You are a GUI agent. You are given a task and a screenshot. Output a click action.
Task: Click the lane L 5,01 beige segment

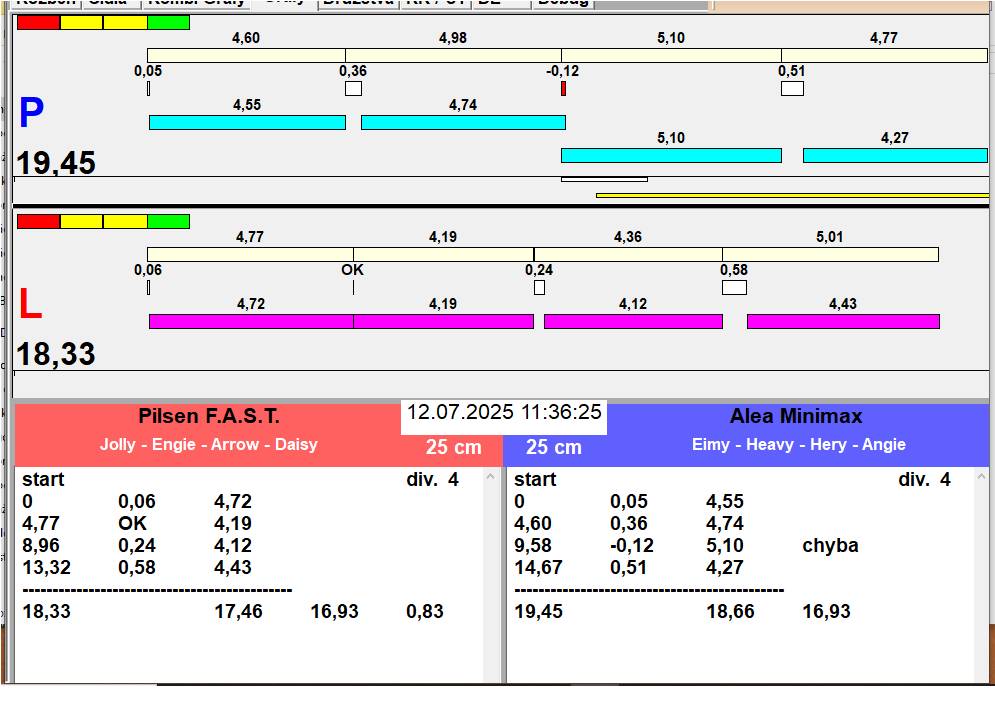[x=831, y=254]
